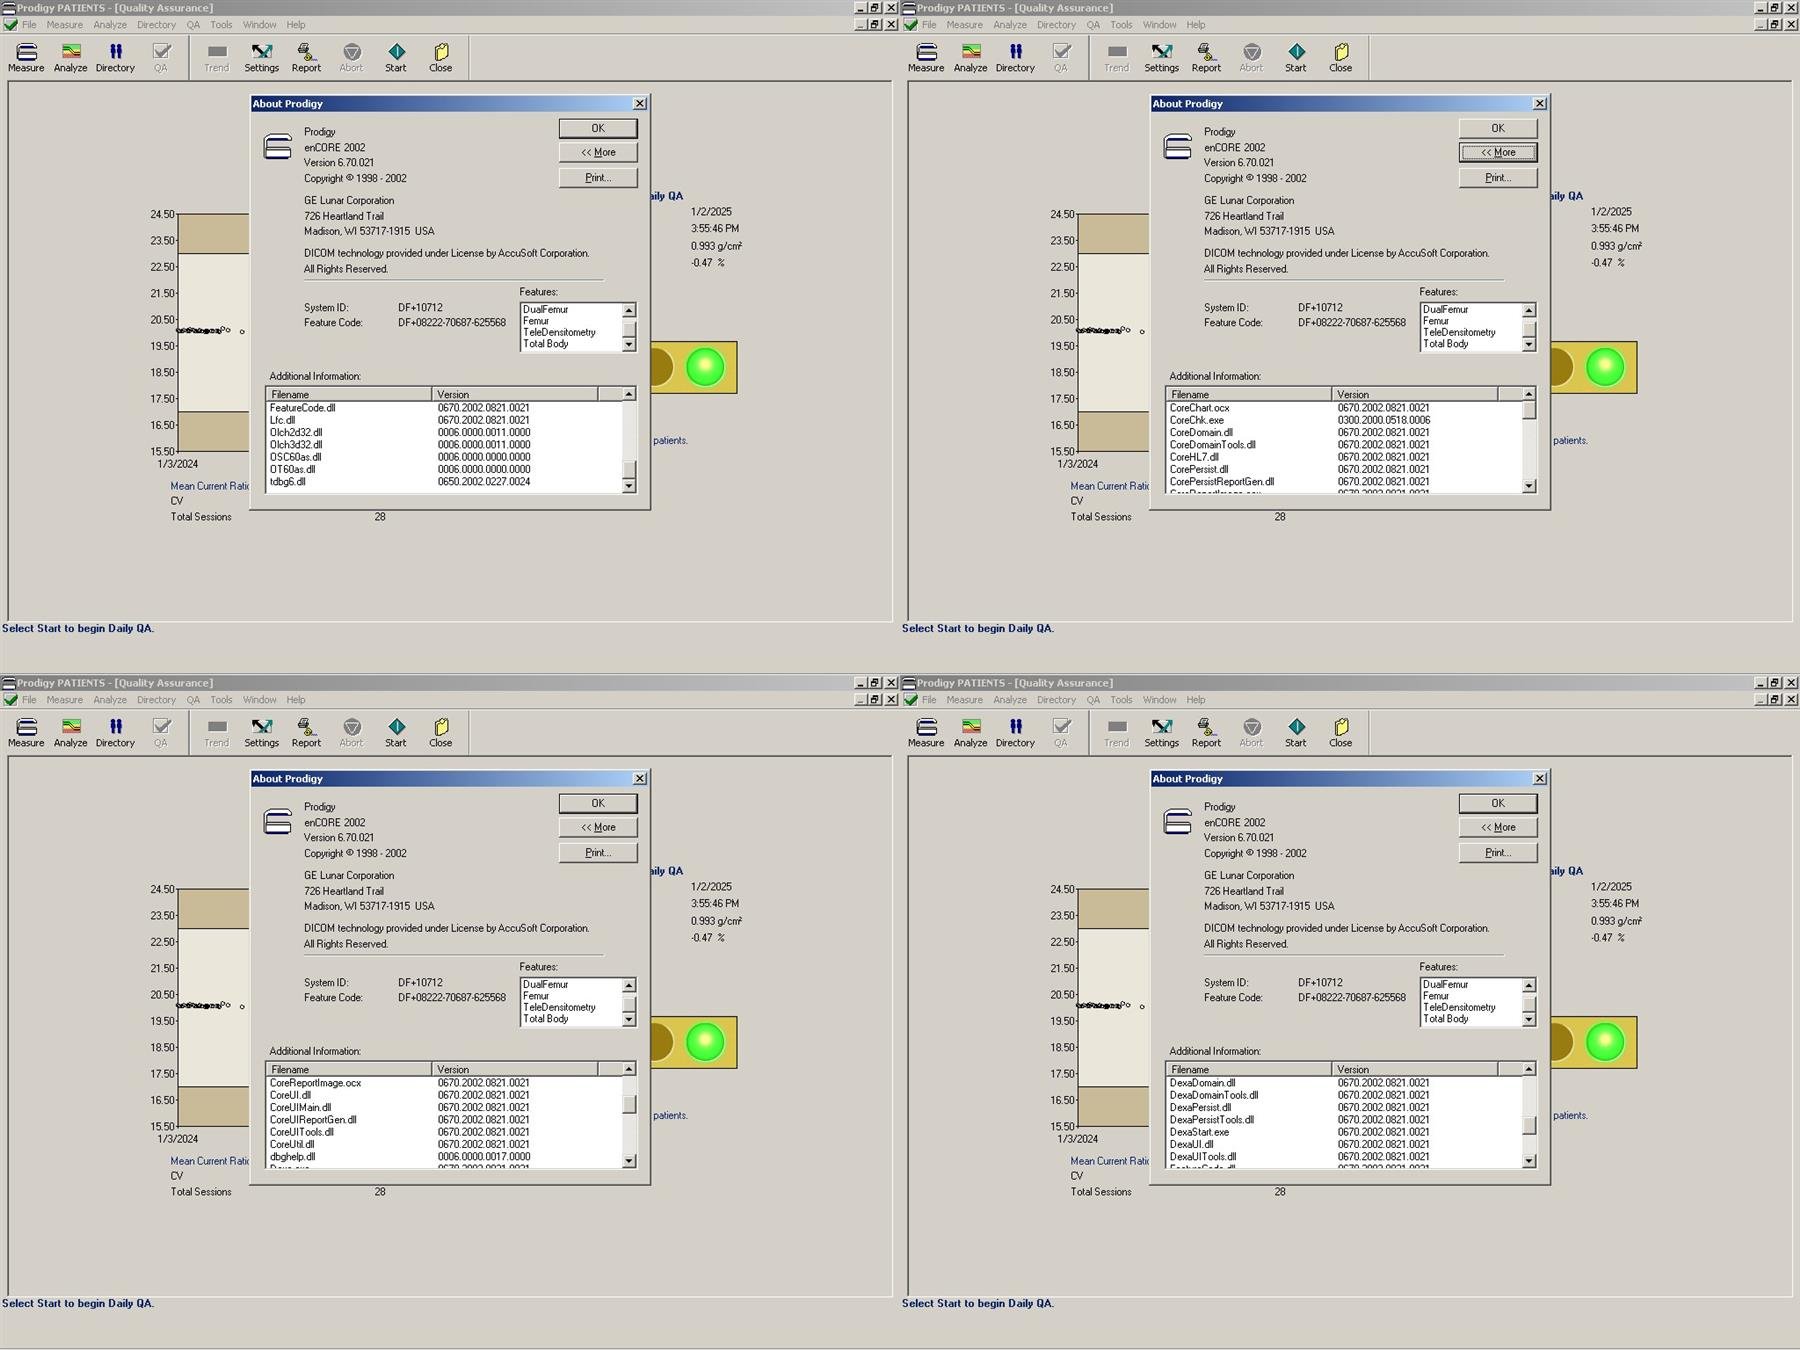Open the File menu in the top-left window

(x=29, y=25)
